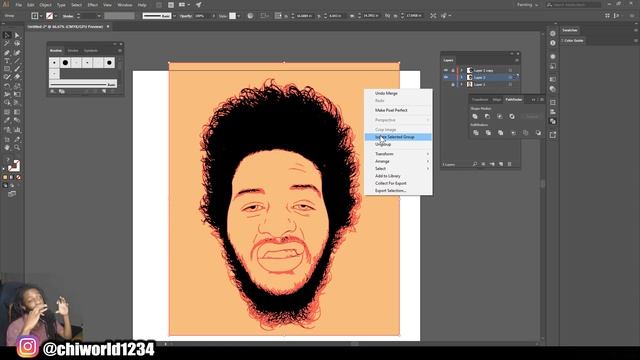Open Recolor Artwork from control bar
This screenshot has height=360, width=640.
tap(250, 16)
